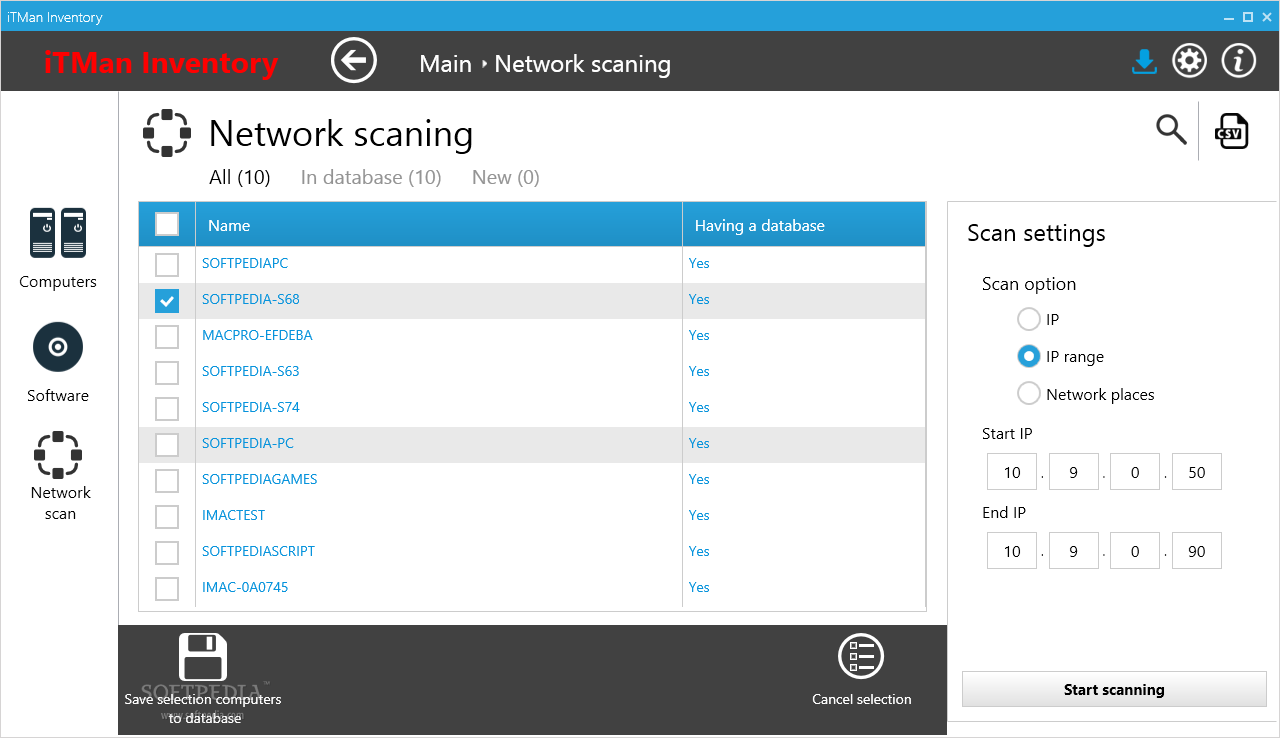Open the info about icon
The width and height of the screenshot is (1280, 738).
pos(1239,61)
